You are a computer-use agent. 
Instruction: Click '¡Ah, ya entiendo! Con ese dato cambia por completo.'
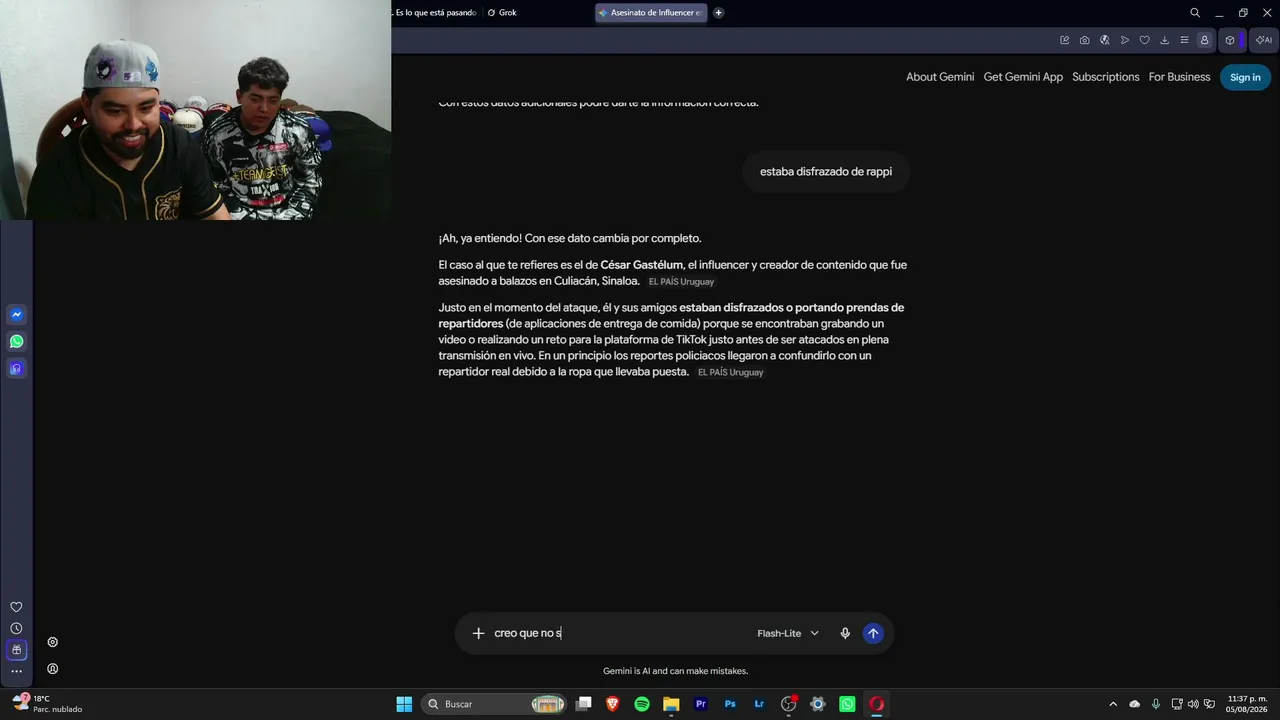click(x=570, y=238)
